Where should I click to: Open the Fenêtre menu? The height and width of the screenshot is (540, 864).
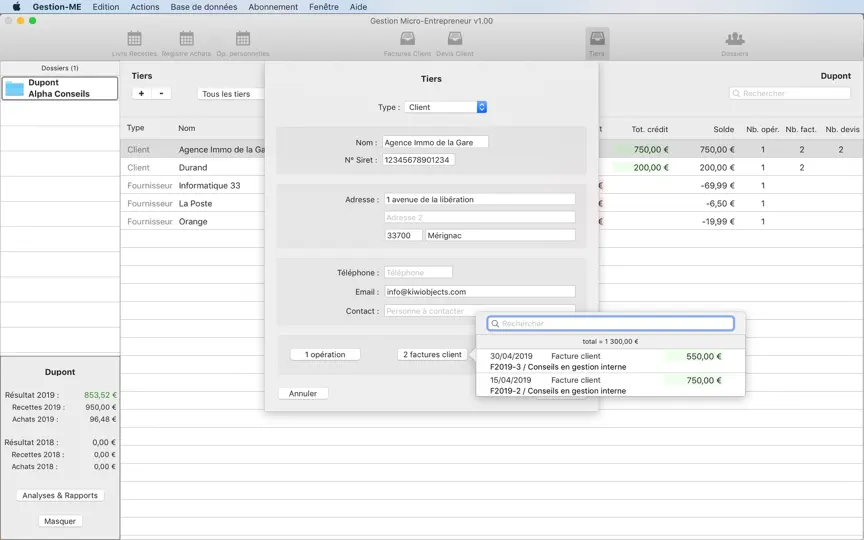click(324, 7)
